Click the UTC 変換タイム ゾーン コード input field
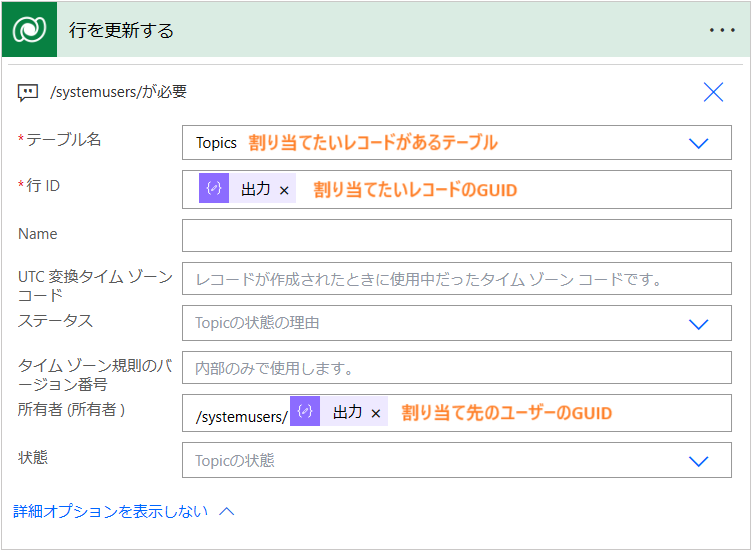 pos(456,279)
